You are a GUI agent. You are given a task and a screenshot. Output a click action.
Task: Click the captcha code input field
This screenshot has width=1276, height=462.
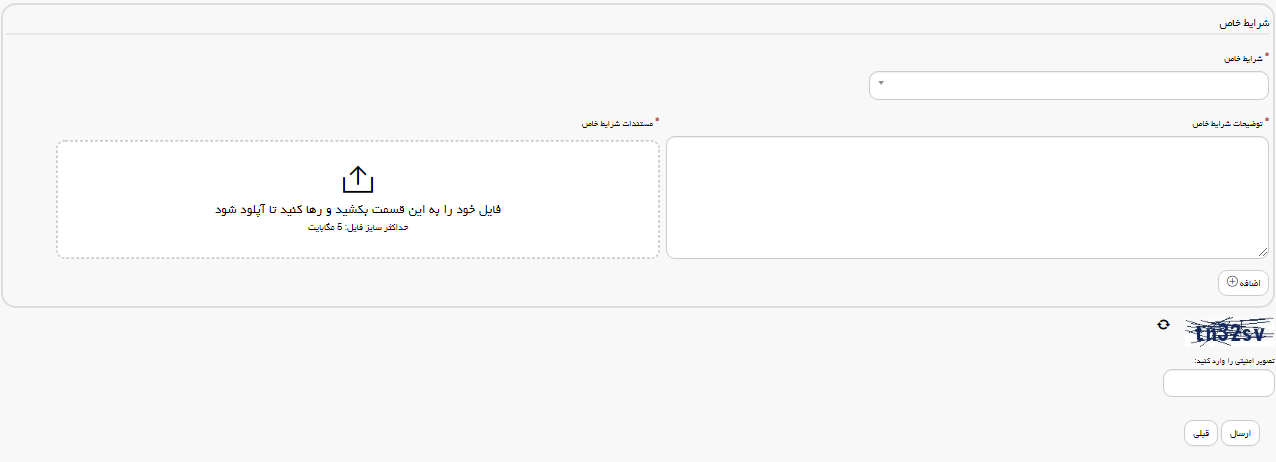coord(1218,383)
